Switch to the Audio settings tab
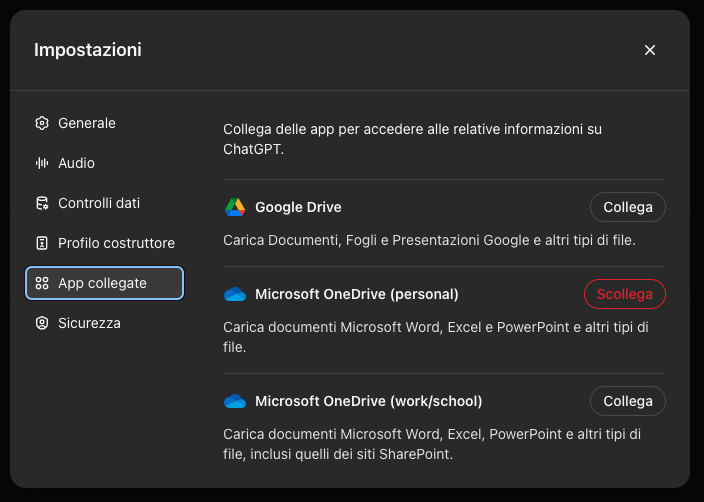The width and height of the screenshot is (704, 502). 104,163
